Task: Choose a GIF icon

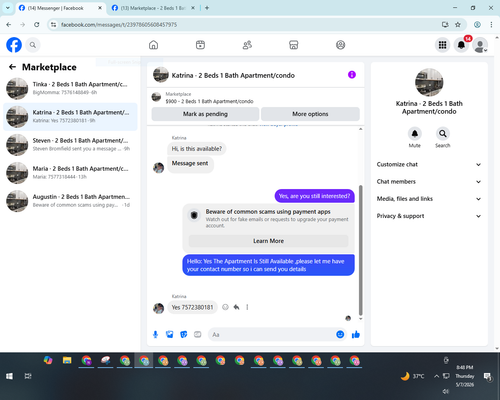Action: [198, 334]
